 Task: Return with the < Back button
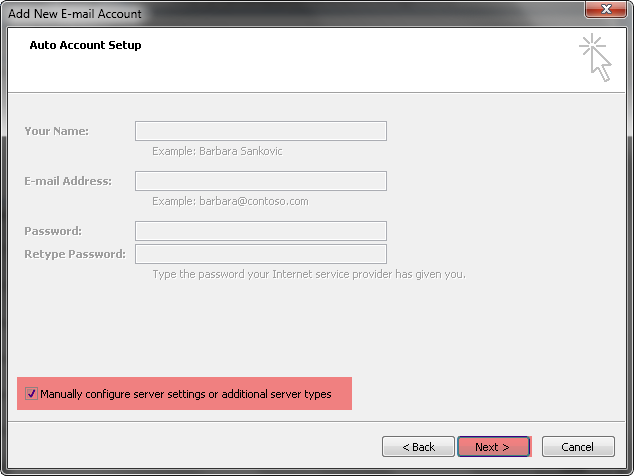[x=418, y=446]
